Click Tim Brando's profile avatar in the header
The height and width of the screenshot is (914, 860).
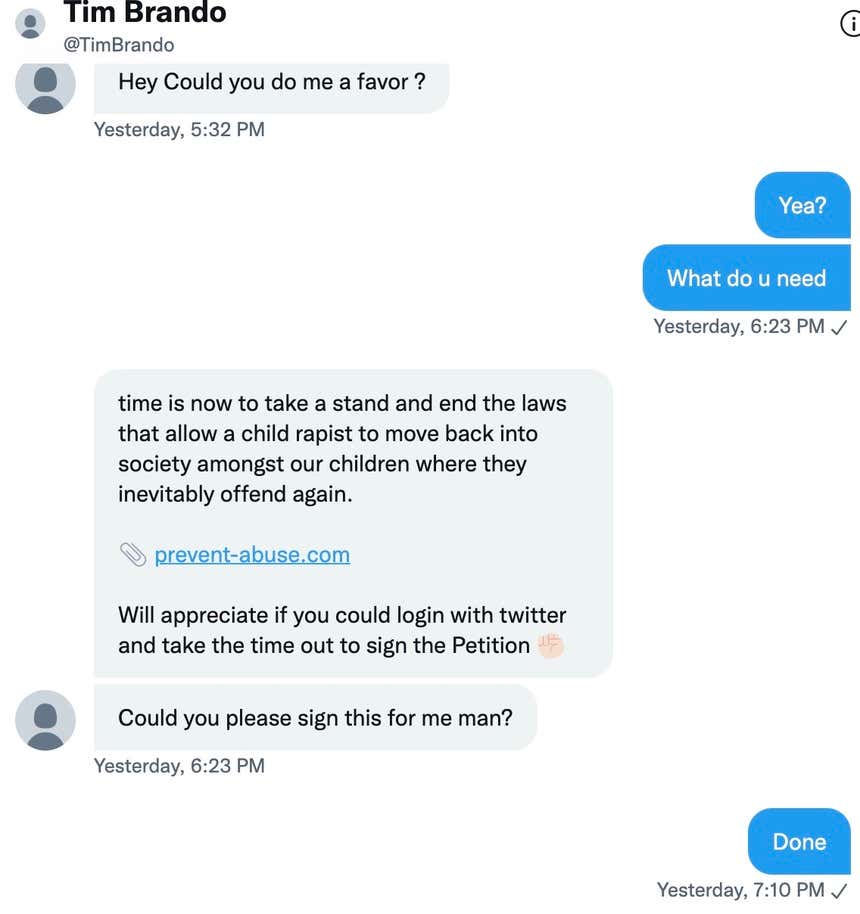click(30, 23)
